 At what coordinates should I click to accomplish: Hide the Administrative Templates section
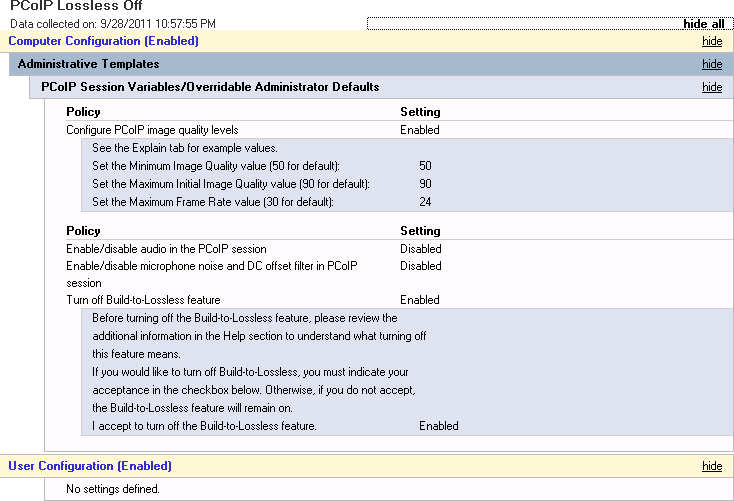click(712, 64)
